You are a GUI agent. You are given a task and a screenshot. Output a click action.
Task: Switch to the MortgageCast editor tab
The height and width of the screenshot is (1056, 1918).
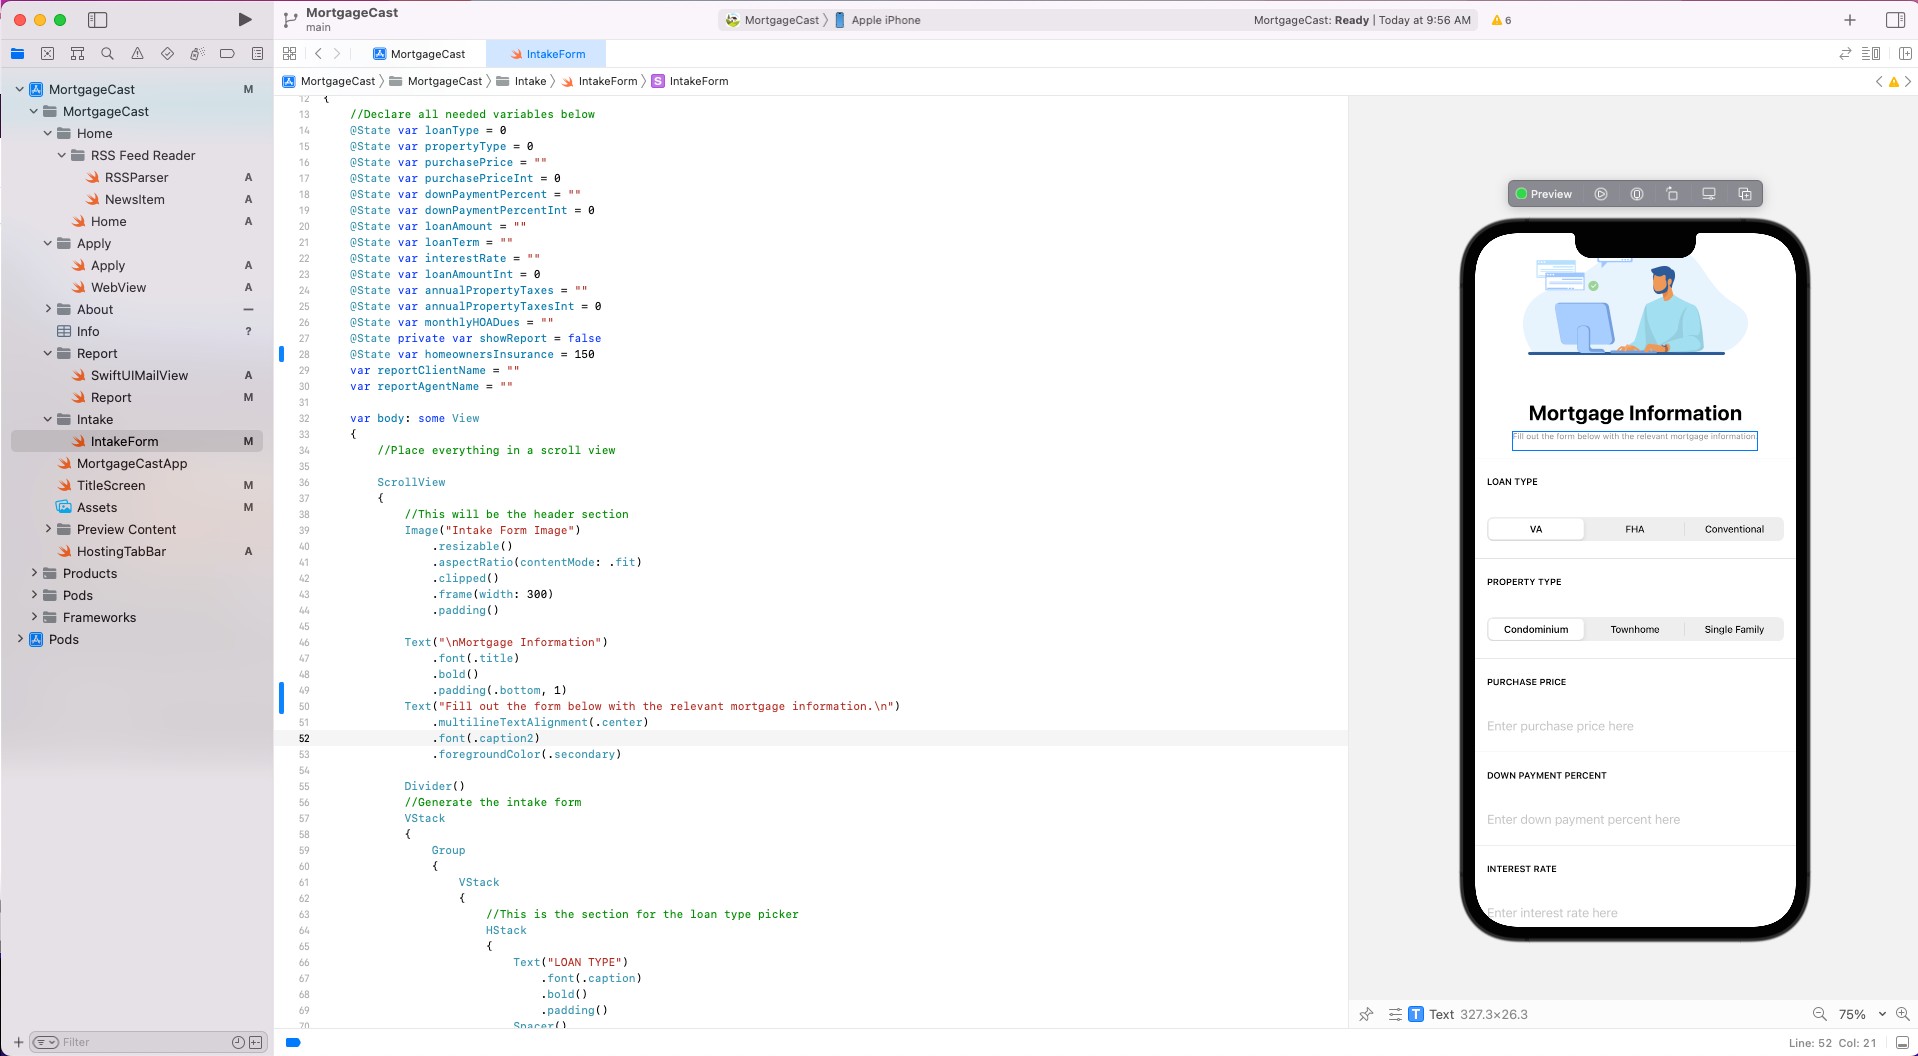tap(428, 54)
